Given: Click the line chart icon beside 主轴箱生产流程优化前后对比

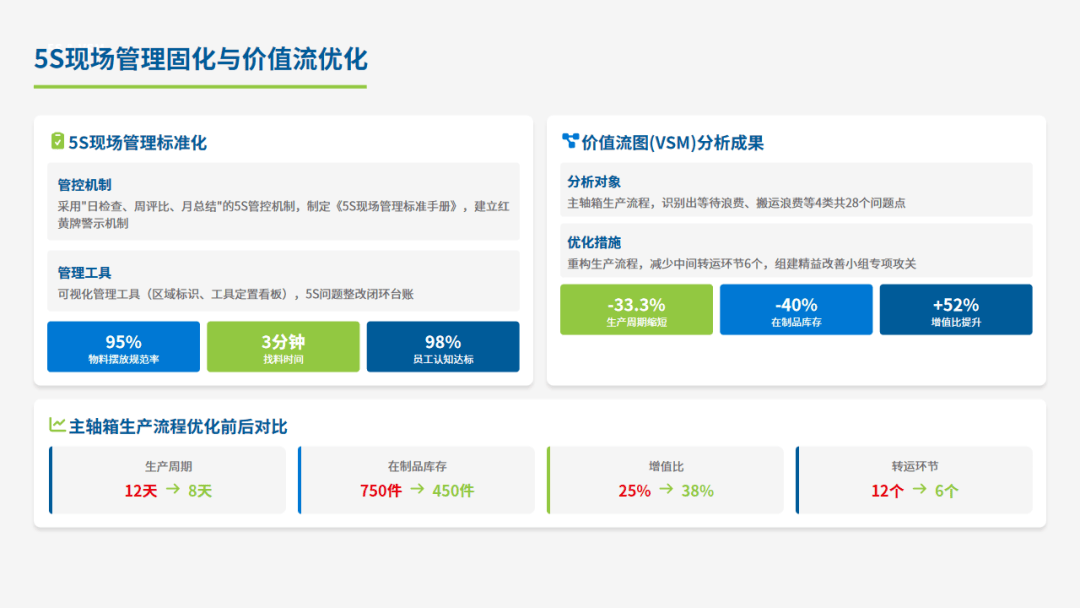Looking at the screenshot, I should click(57, 425).
